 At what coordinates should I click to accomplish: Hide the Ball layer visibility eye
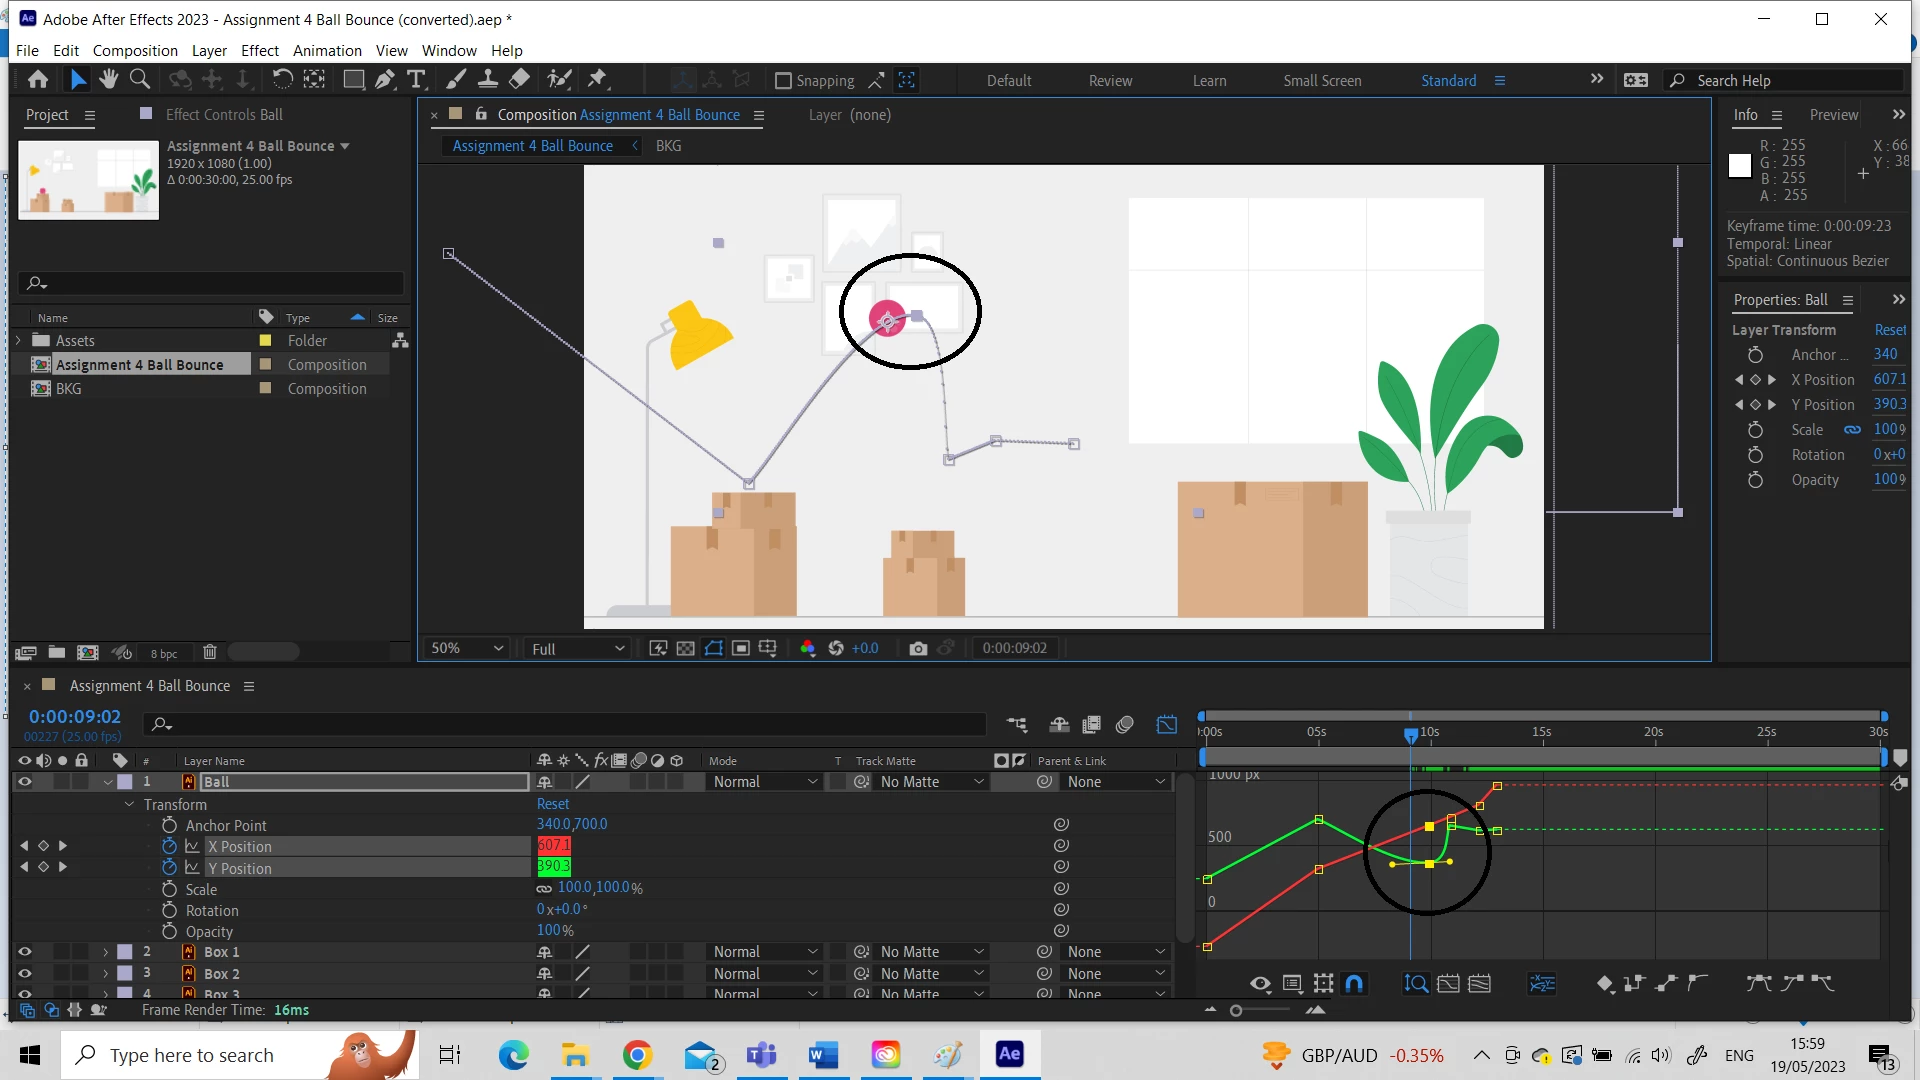[x=25, y=782]
